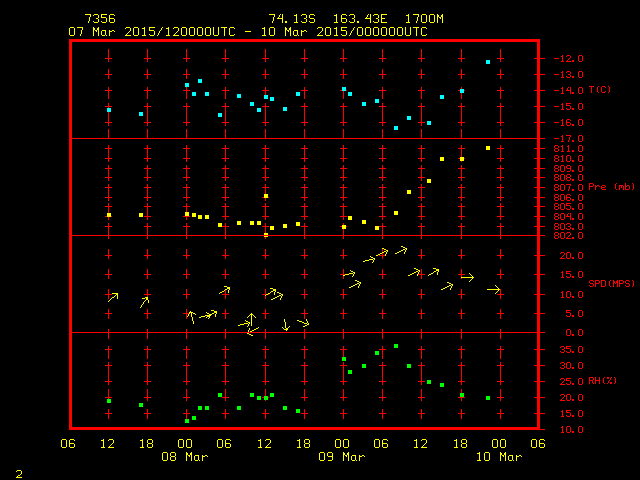Viewport: 640px width, 480px height.
Task: Select the rightmost green humidity data point
Action: [488, 398]
